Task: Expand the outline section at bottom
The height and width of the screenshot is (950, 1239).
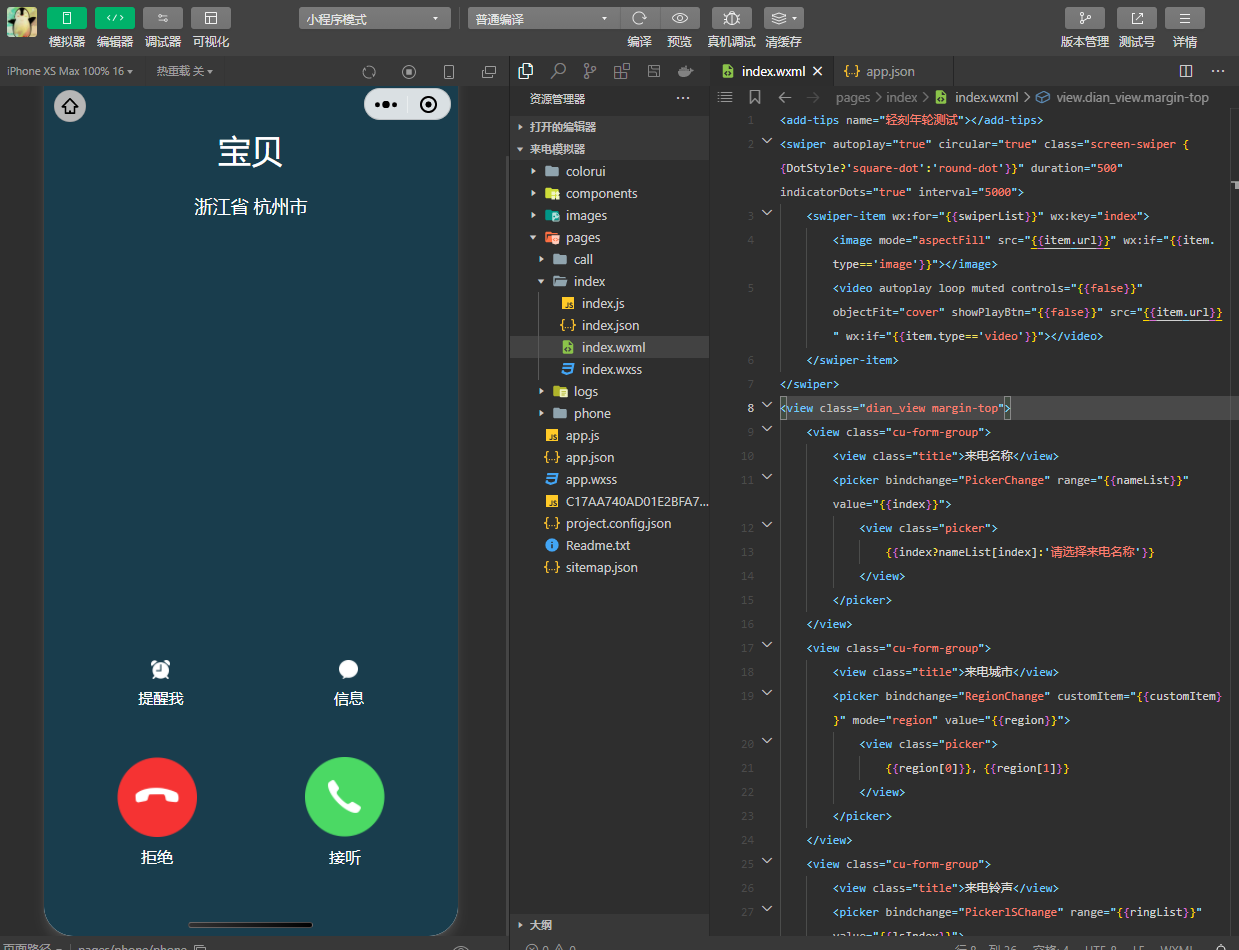Action: point(540,925)
